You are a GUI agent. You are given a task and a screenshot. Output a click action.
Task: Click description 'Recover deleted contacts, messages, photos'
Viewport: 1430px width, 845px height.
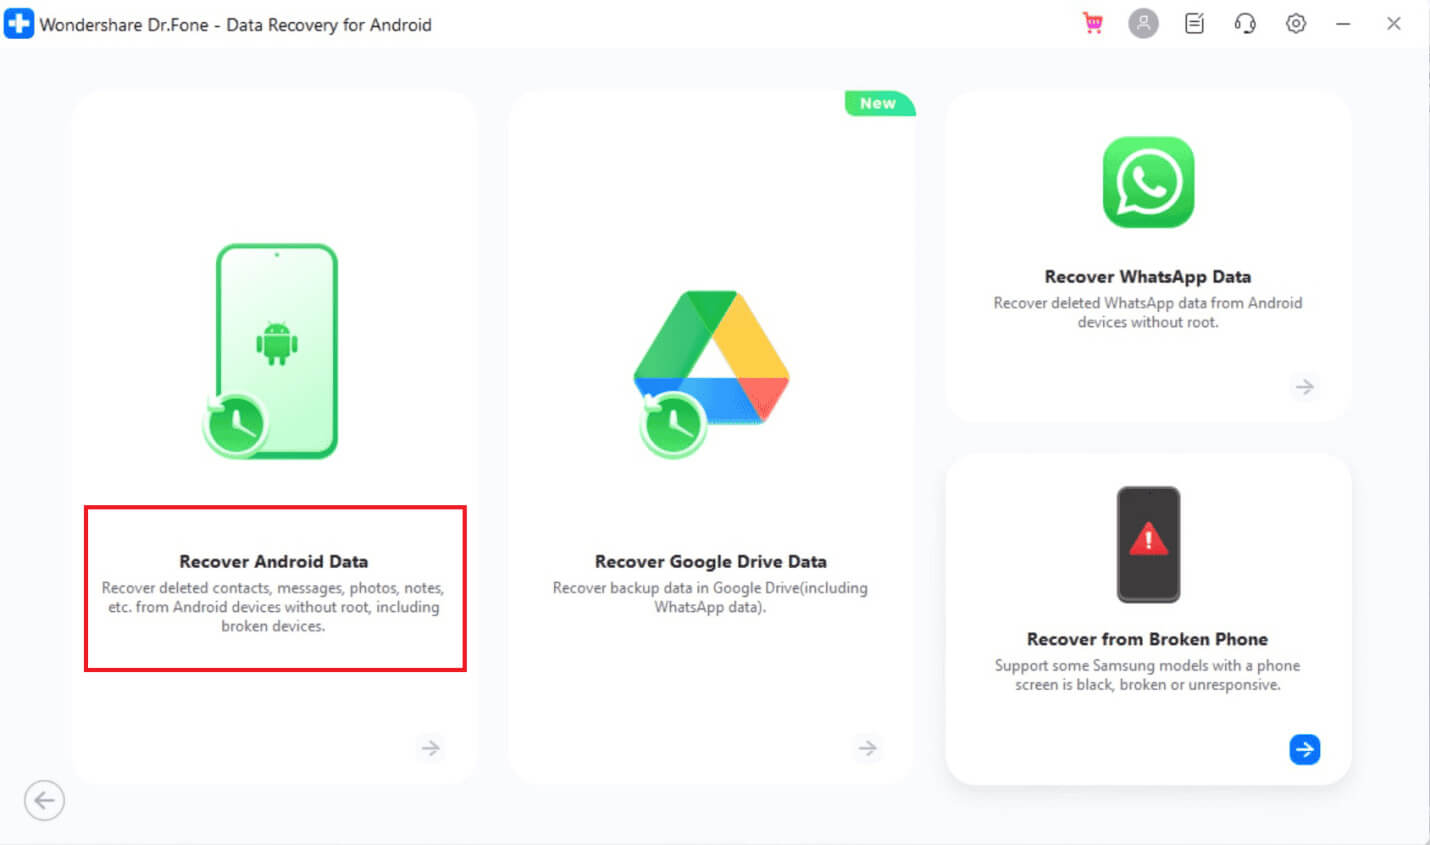[x=273, y=607]
